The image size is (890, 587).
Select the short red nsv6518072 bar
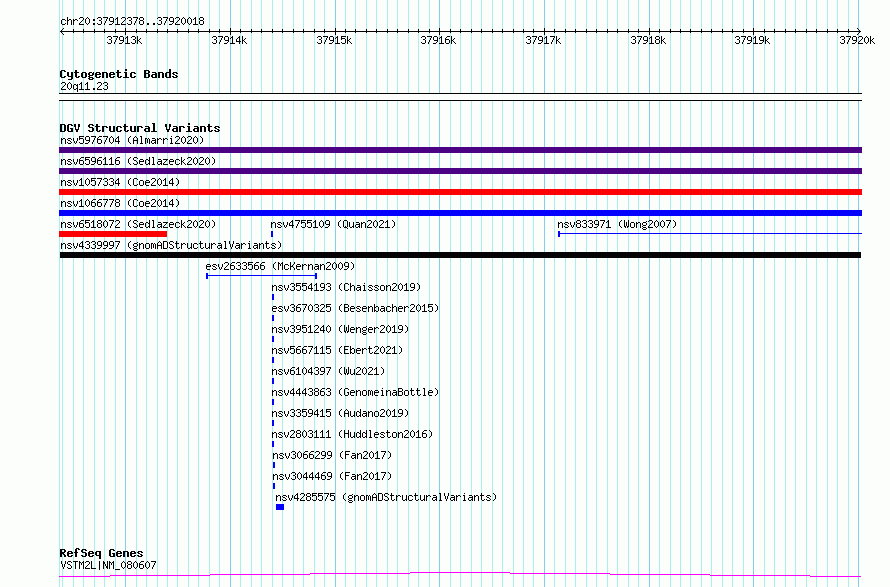pos(113,234)
